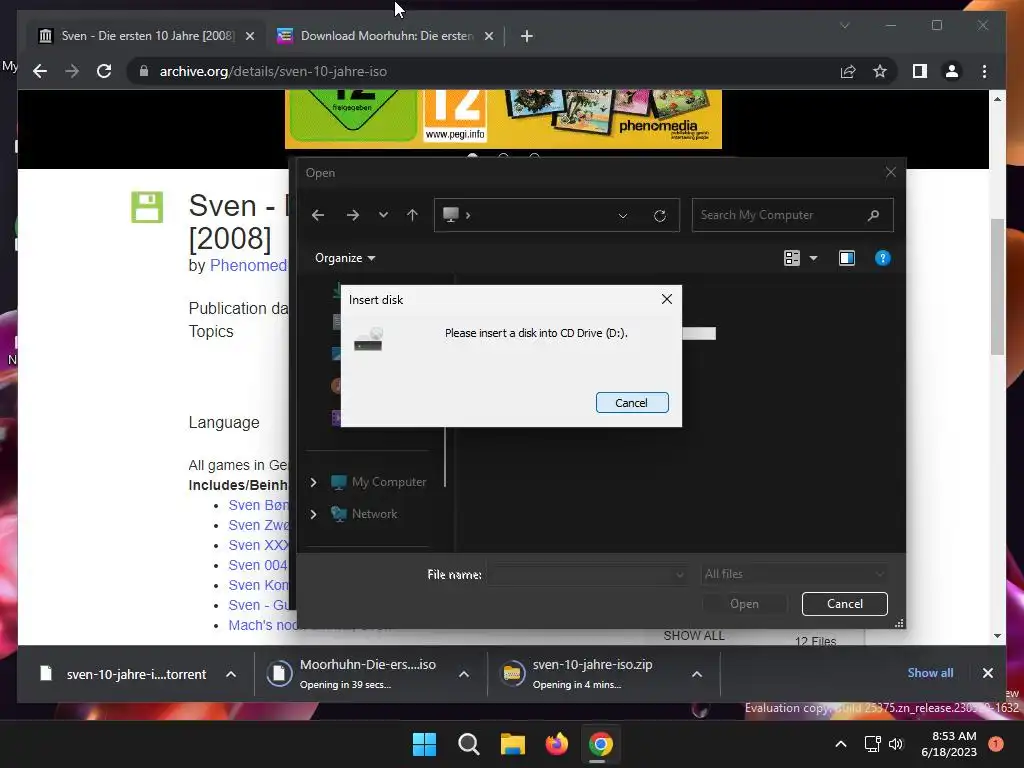Go up one folder level in Open dialog
The image size is (1024, 768).
click(412, 215)
